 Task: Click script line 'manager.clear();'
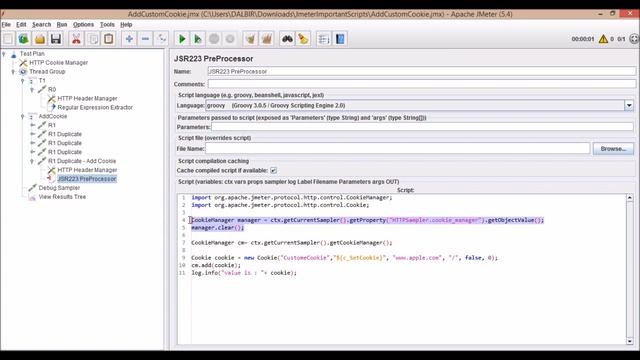pyautogui.click(x=218, y=228)
